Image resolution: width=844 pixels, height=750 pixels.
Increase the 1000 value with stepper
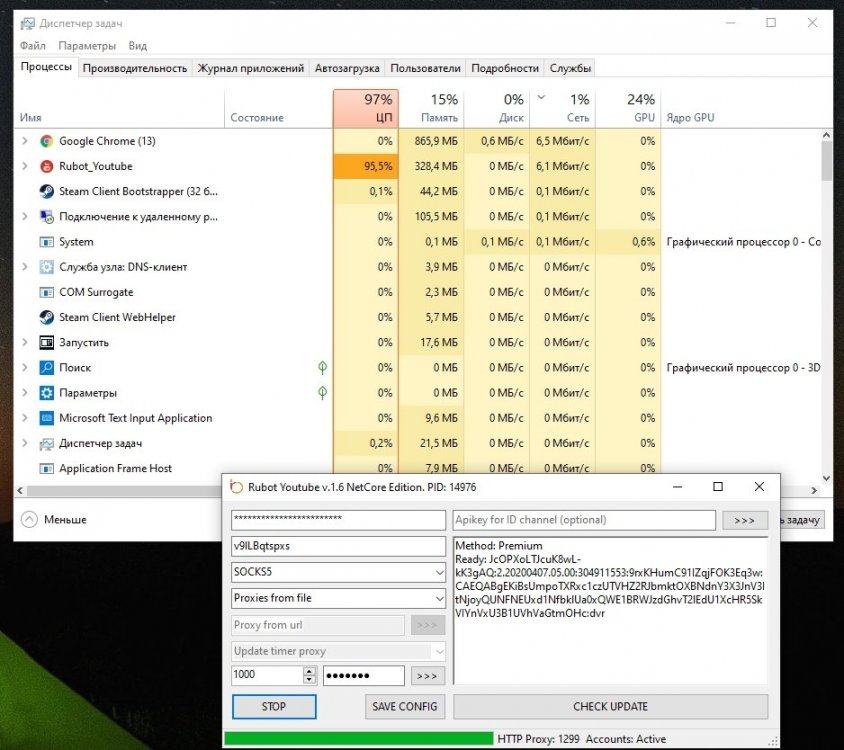click(x=309, y=671)
